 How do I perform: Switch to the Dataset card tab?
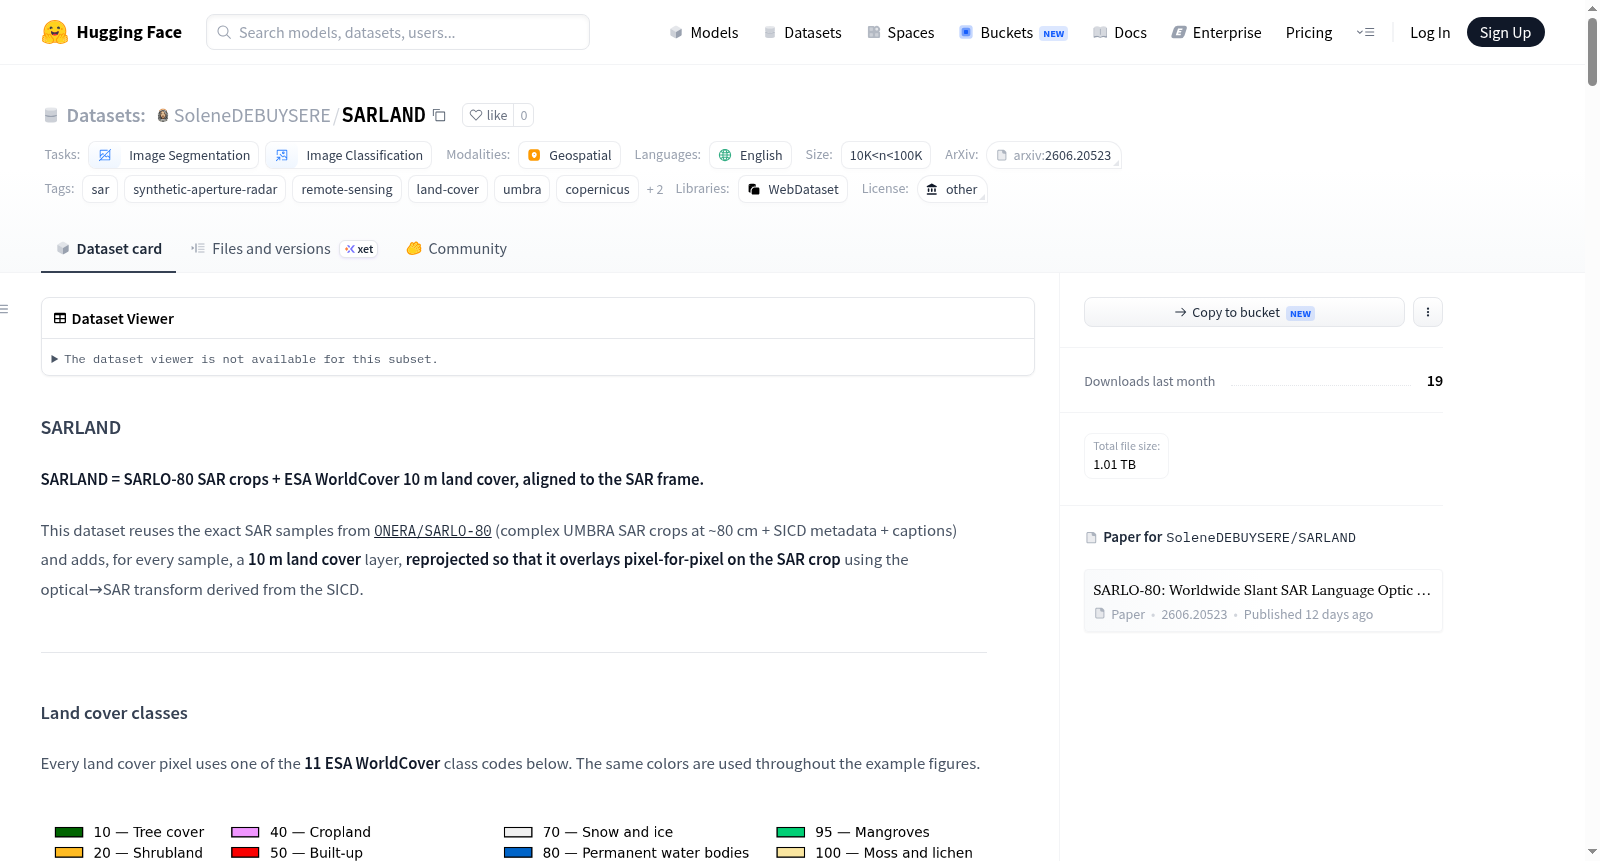pos(108,249)
